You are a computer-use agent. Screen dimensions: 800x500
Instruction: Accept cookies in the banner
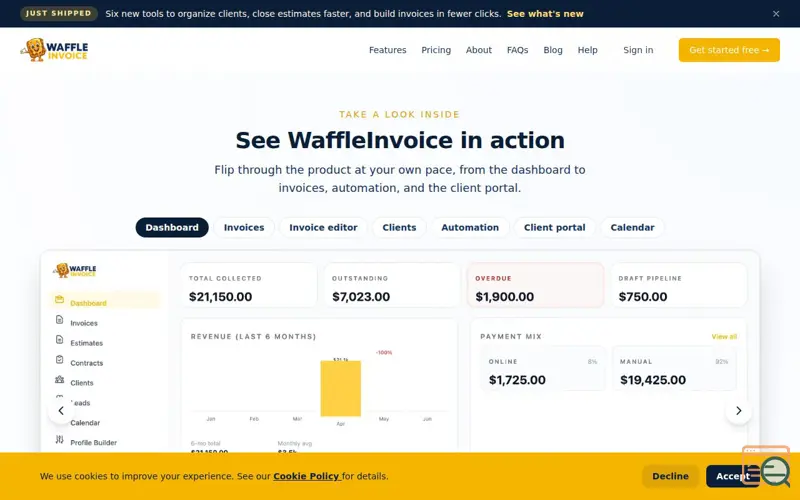732,476
